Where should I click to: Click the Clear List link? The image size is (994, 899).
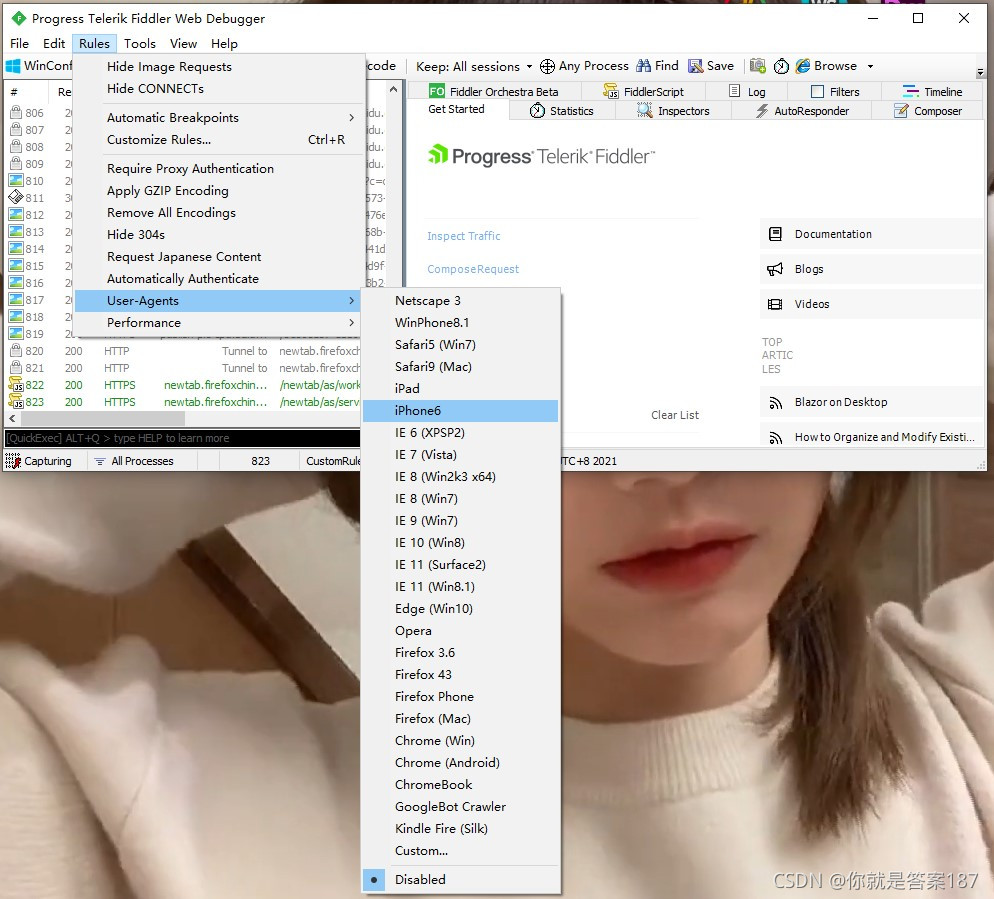point(674,415)
